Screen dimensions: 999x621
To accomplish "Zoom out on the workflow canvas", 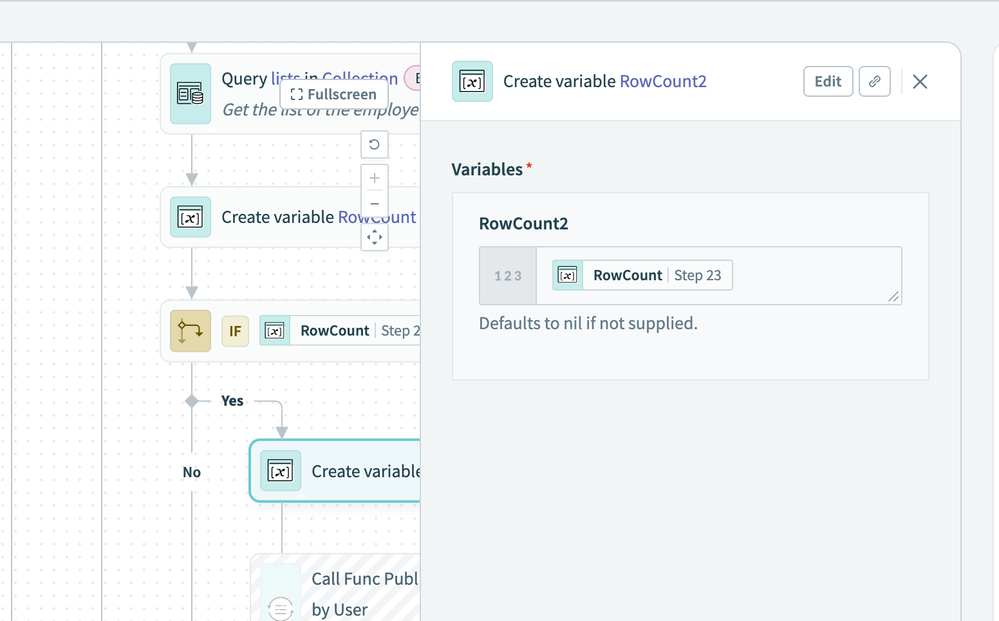I will 374,204.
